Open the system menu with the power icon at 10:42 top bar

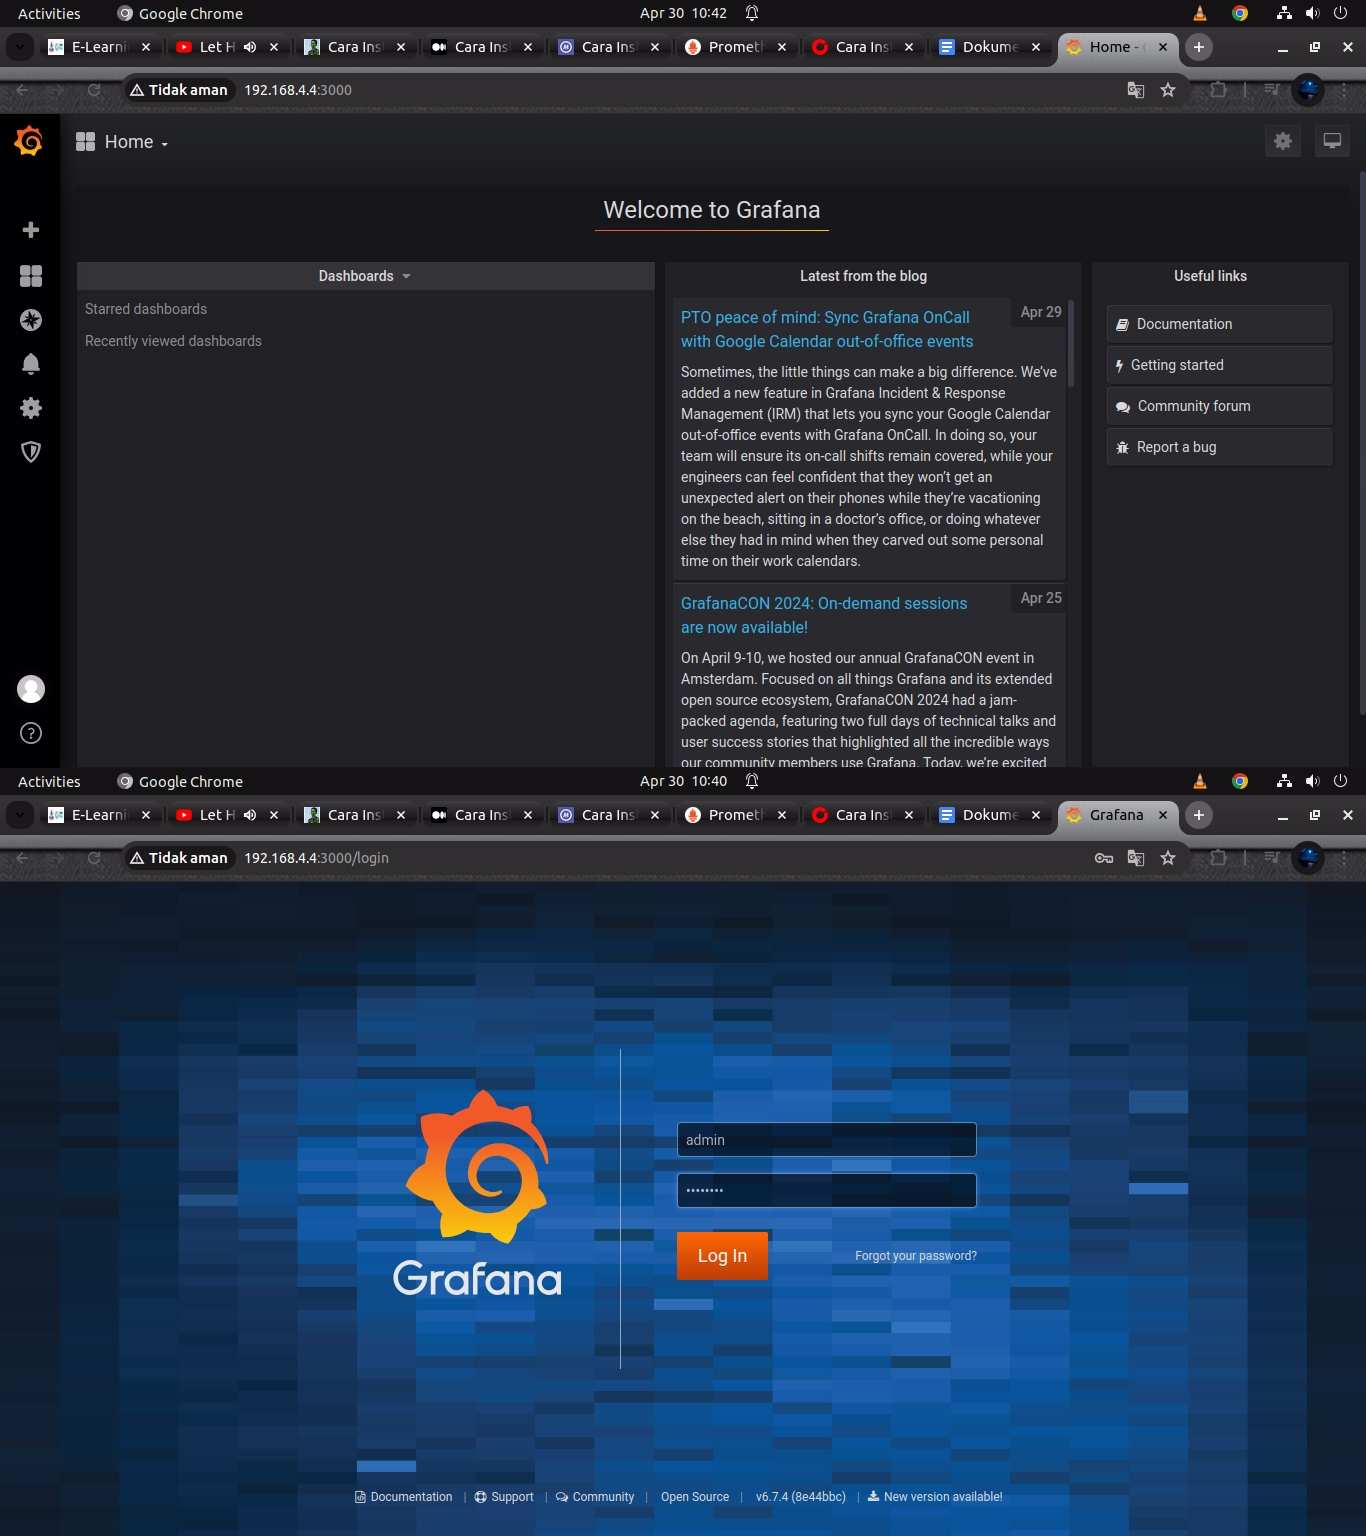point(1341,13)
